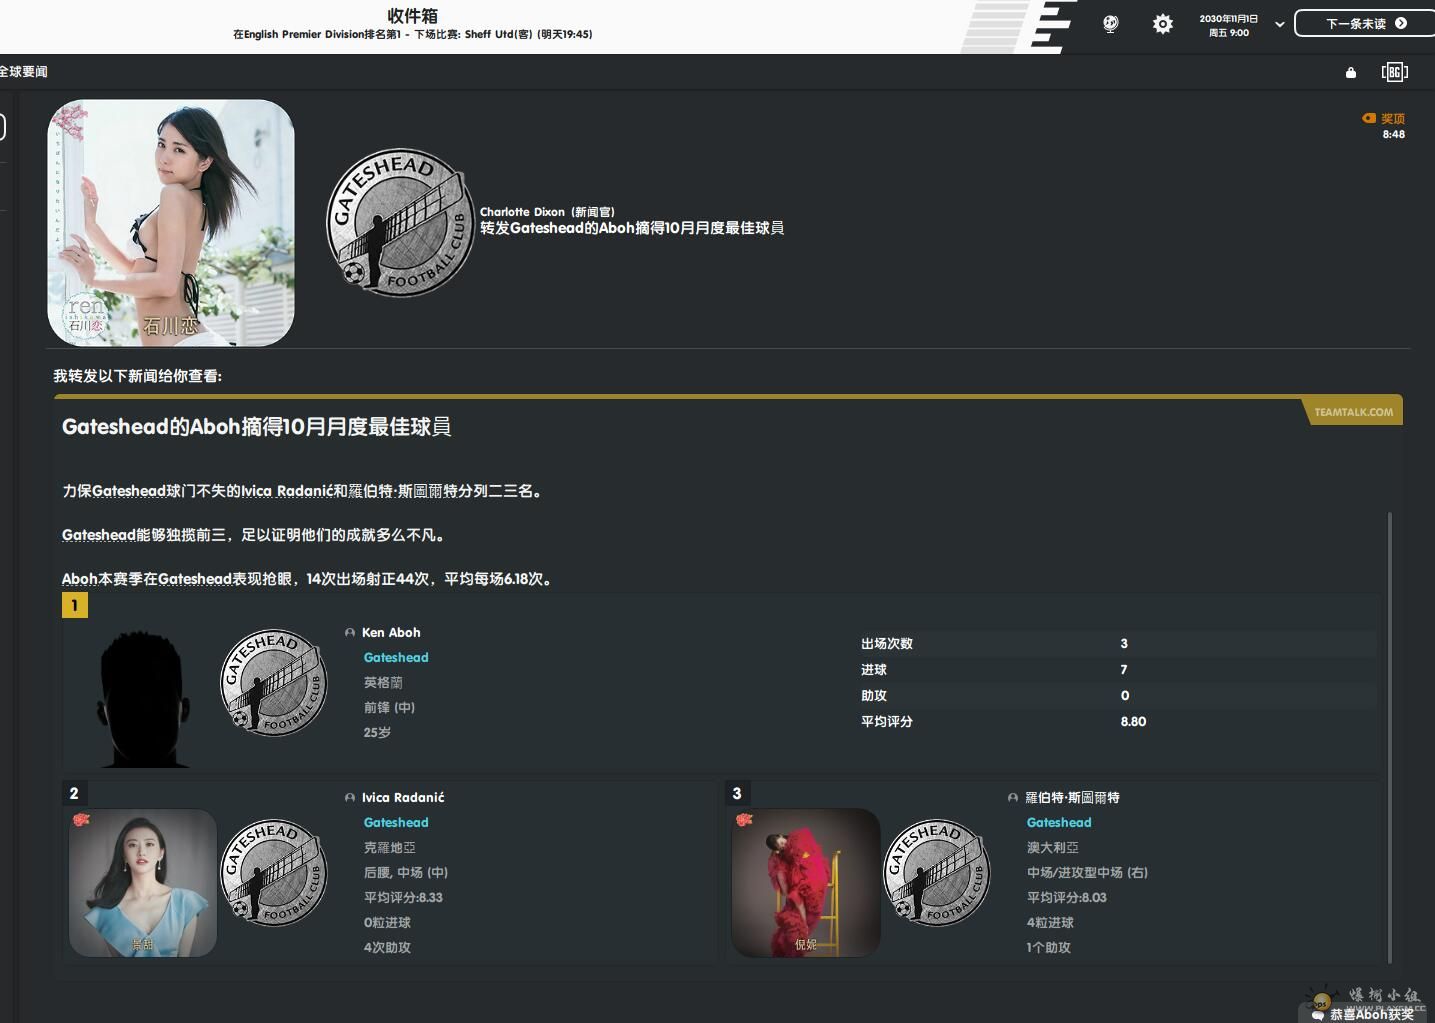Open Gateshead link in 能够独揽前三 sentence
1435x1023 pixels.
point(98,535)
